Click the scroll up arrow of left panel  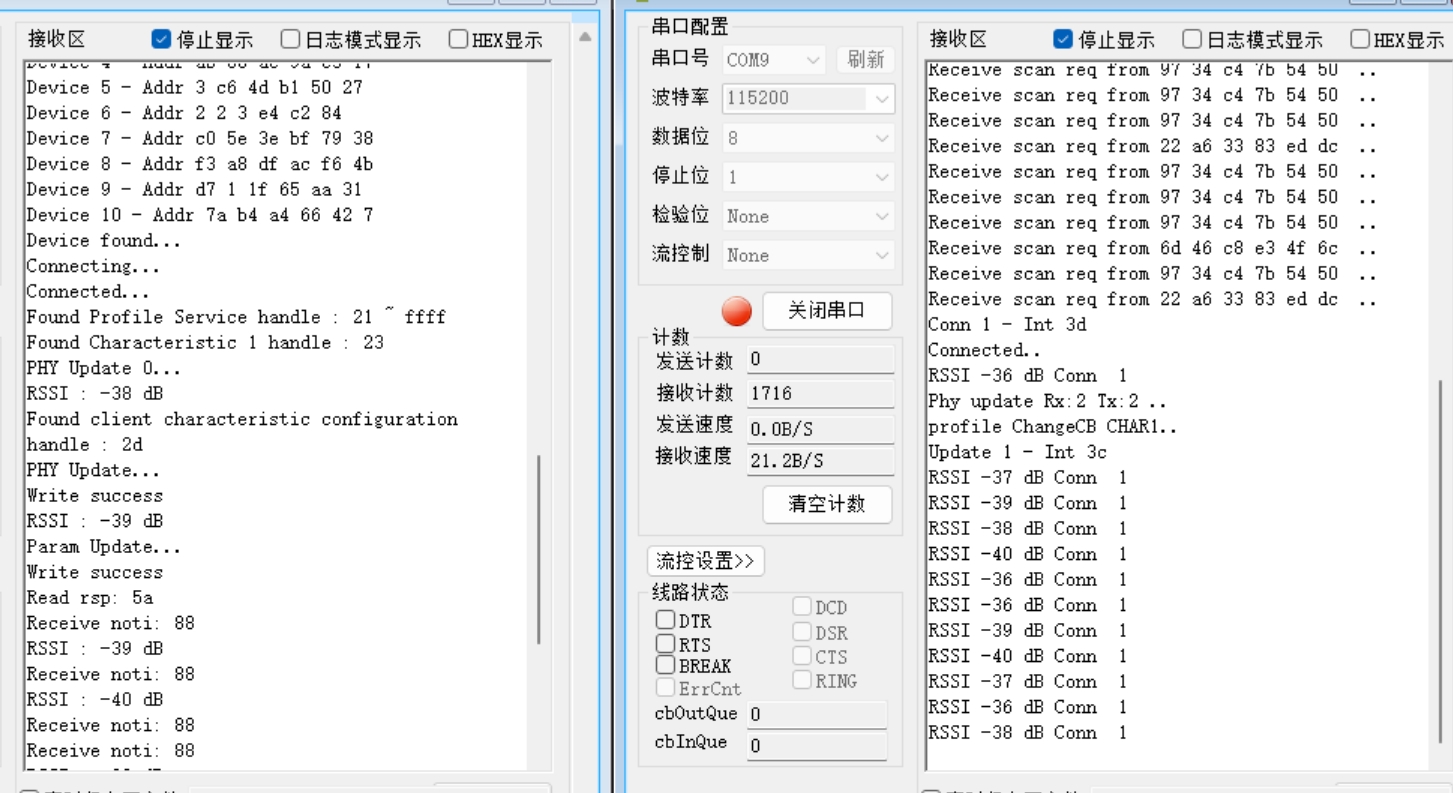click(585, 38)
